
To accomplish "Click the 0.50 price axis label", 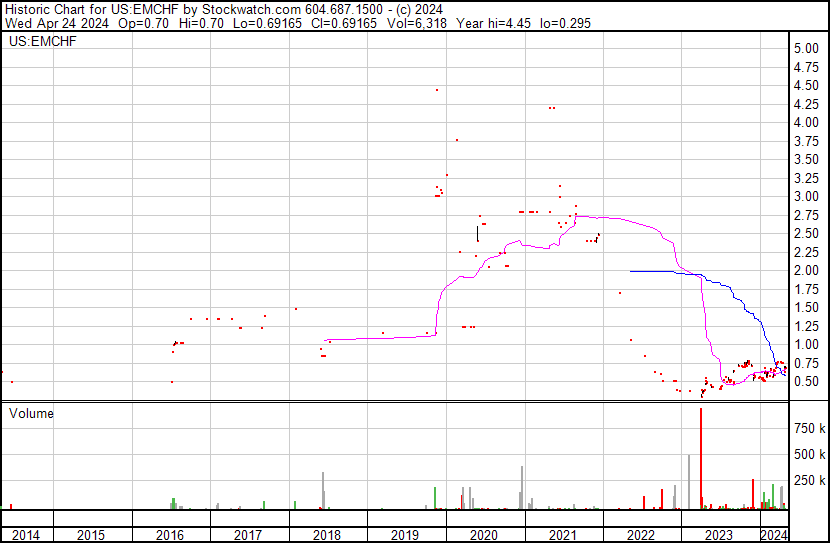I will click(x=806, y=382).
